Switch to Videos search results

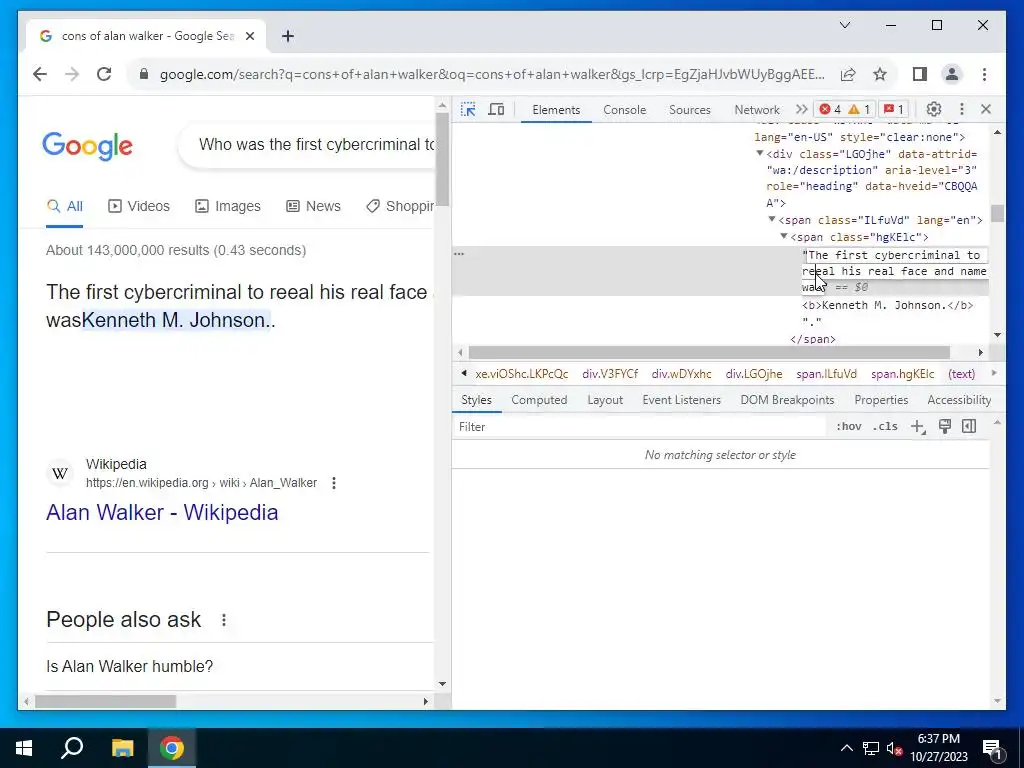[x=138, y=206]
